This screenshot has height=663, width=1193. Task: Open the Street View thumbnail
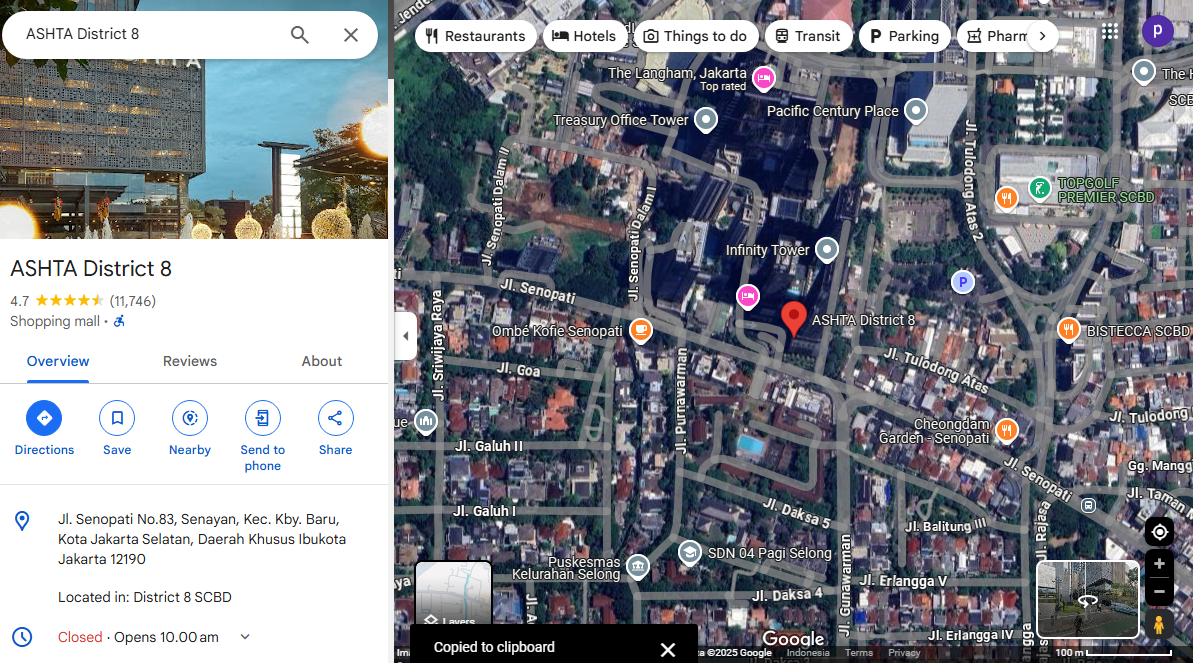coord(1088,599)
